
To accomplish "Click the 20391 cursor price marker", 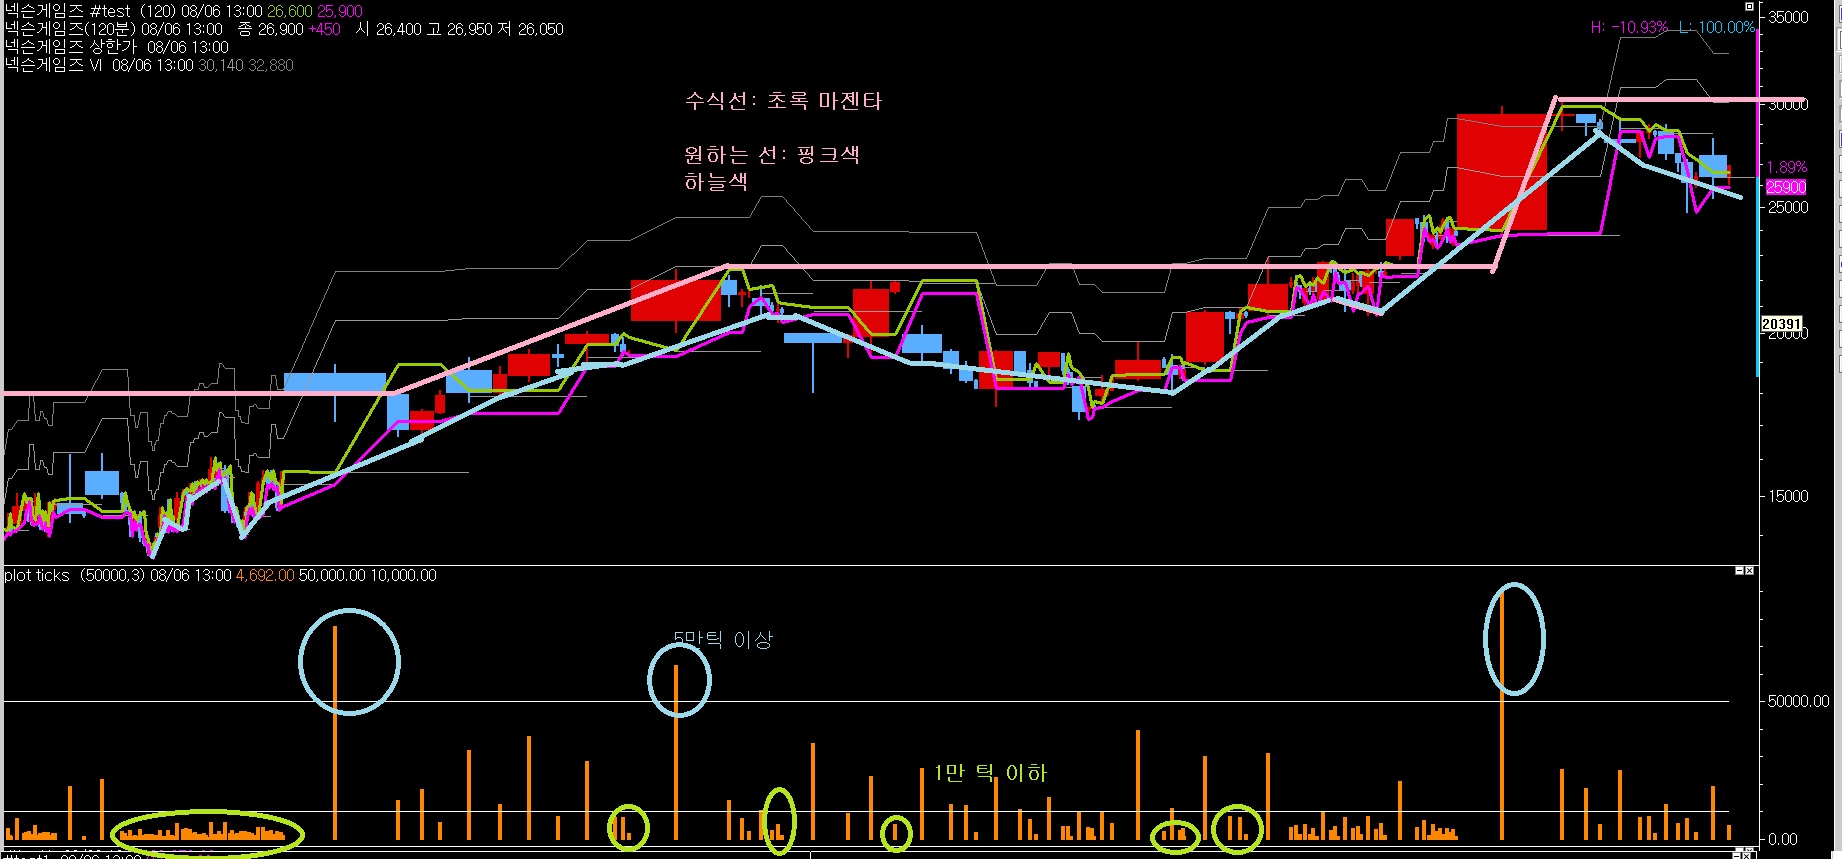I will (x=1781, y=324).
